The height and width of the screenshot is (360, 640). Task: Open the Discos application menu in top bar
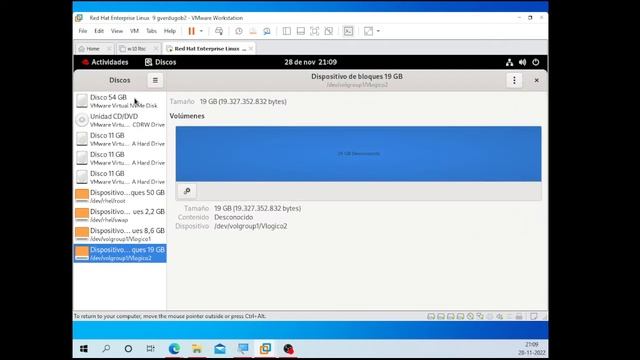tap(160, 62)
